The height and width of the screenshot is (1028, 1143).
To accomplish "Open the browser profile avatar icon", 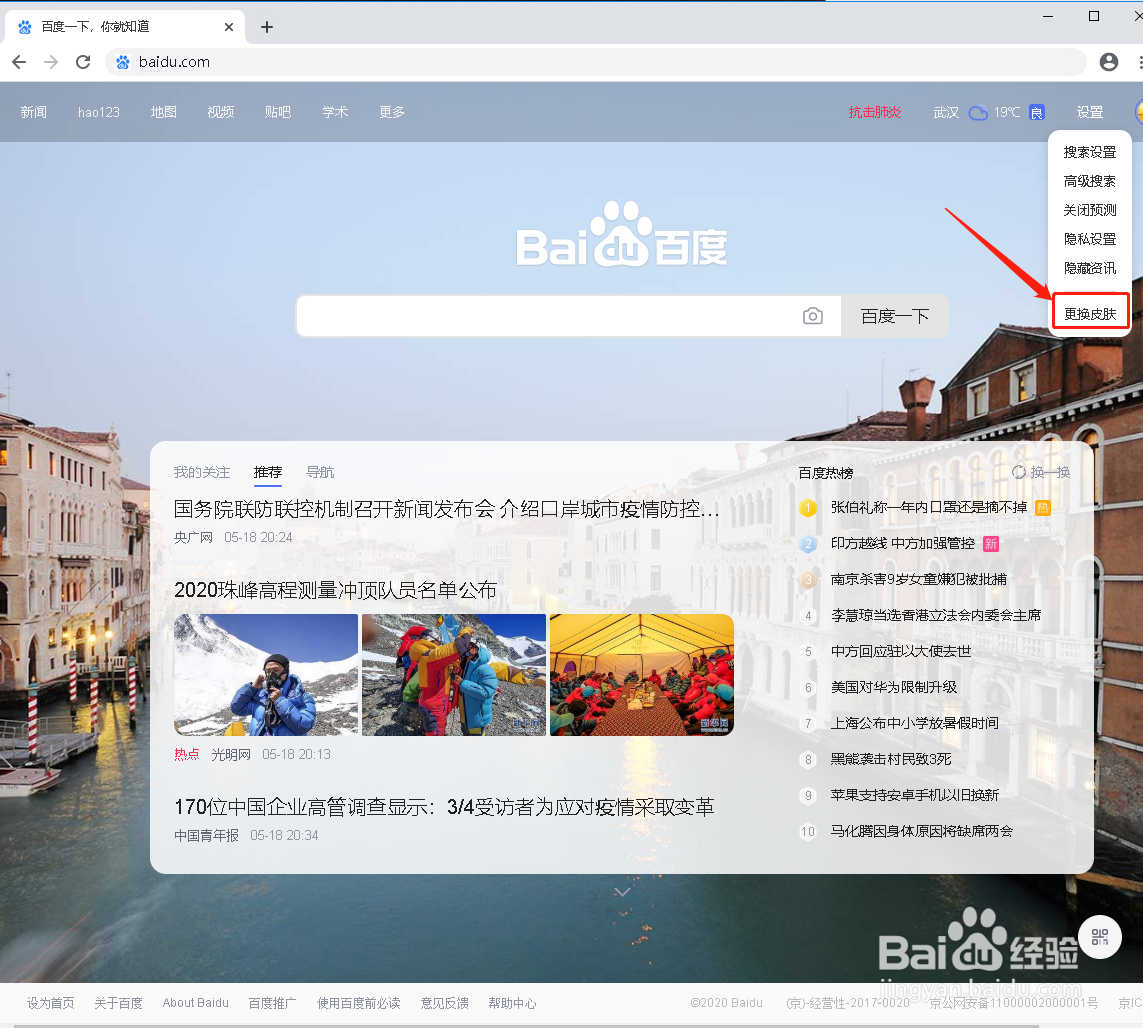I will (x=1109, y=62).
